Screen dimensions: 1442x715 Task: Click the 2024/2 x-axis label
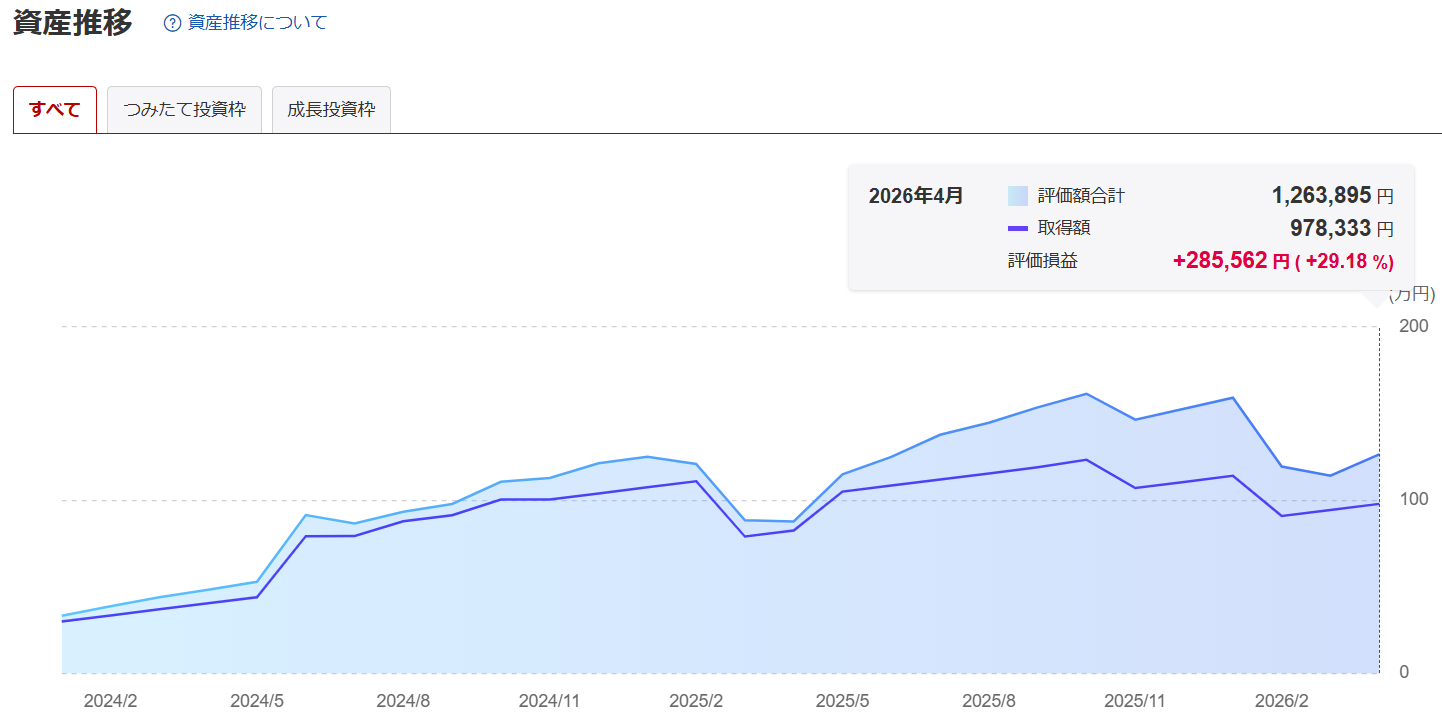(110, 701)
